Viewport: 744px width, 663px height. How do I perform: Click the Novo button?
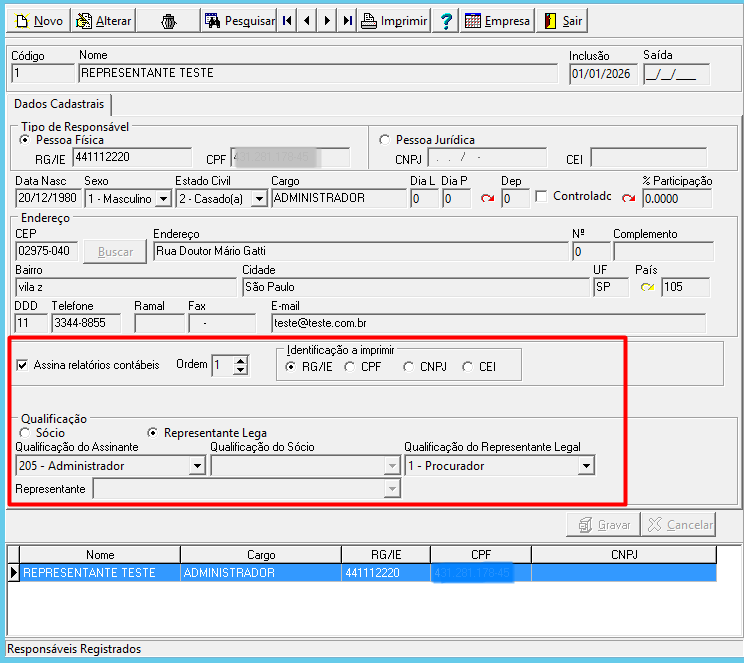tap(38, 21)
